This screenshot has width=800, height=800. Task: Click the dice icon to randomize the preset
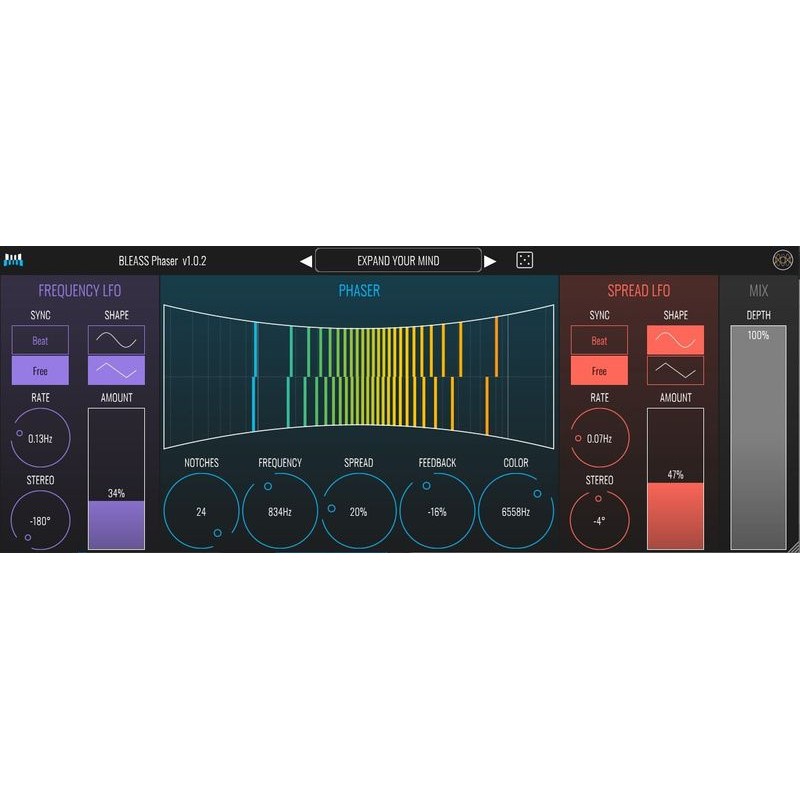coord(524,258)
